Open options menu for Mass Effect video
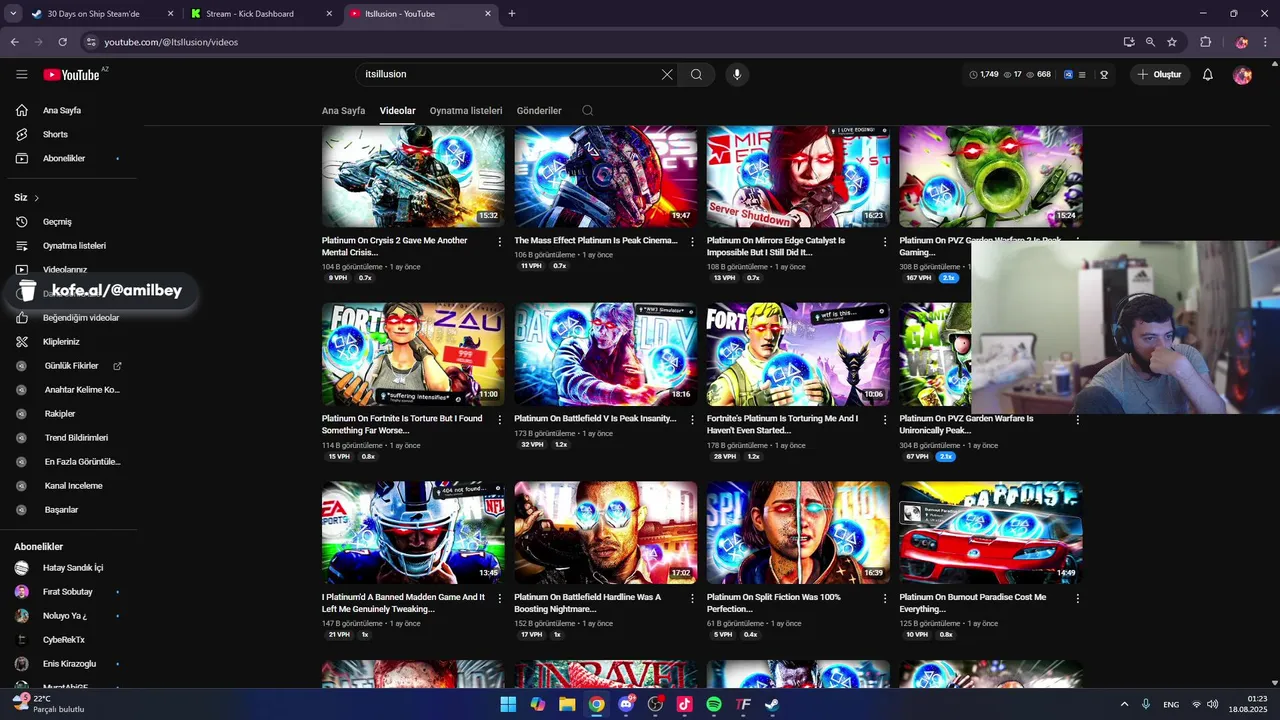This screenshot has height=720, width=1280. point(692,241)
